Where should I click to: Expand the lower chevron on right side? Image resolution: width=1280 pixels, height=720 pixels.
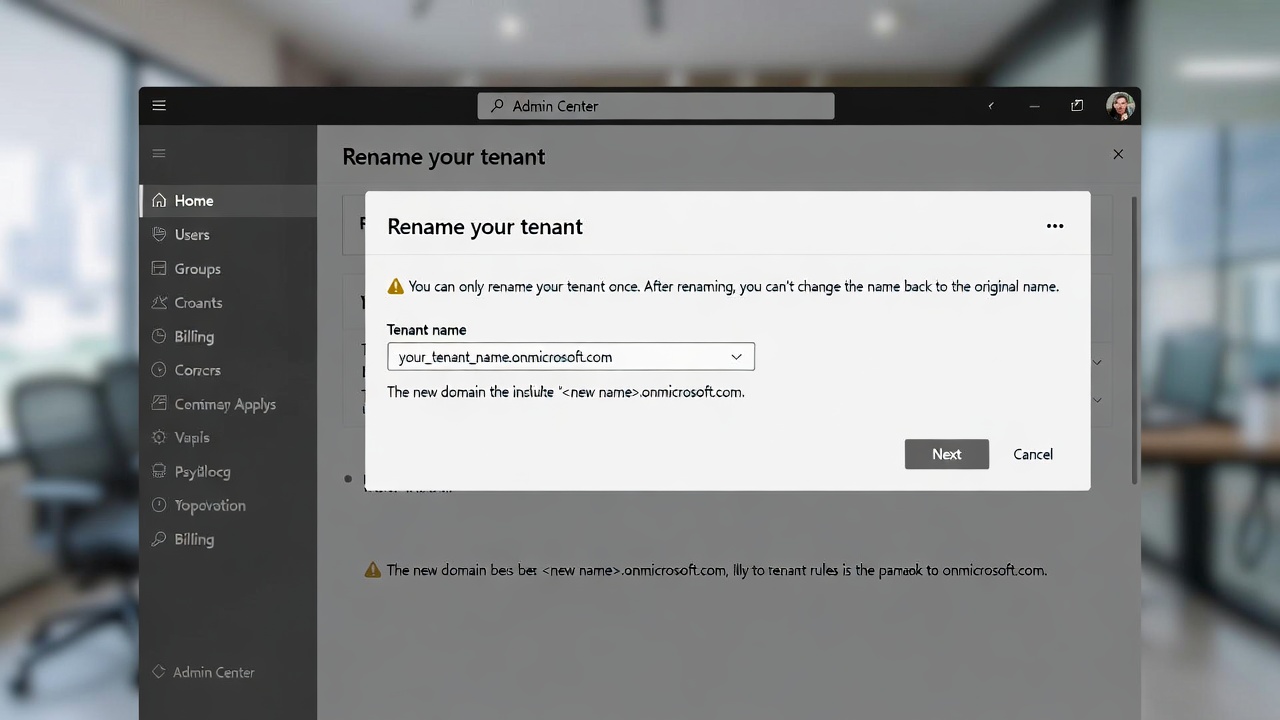(1097, 400)
